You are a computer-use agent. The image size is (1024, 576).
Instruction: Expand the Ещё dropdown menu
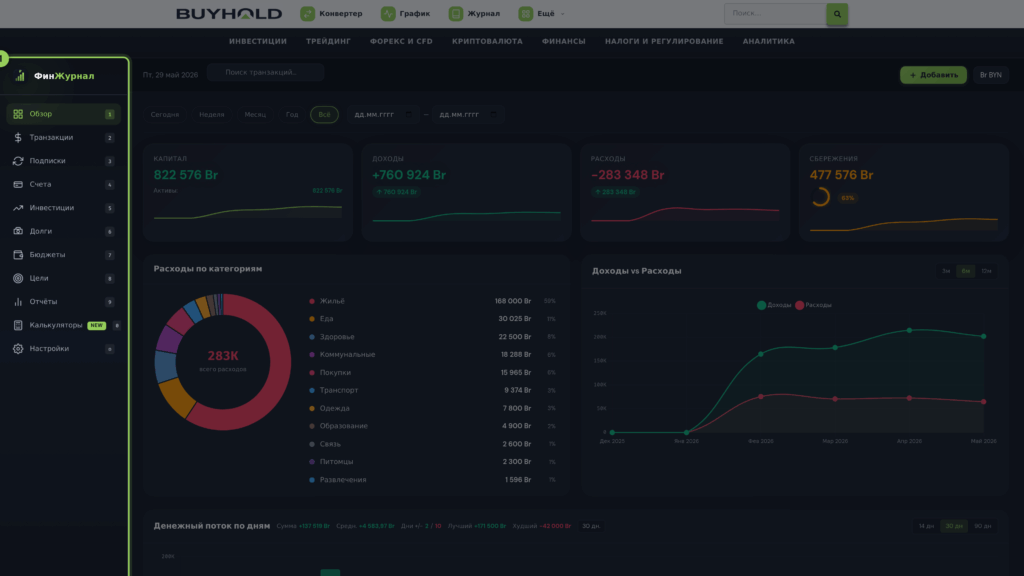pos(542,13)
